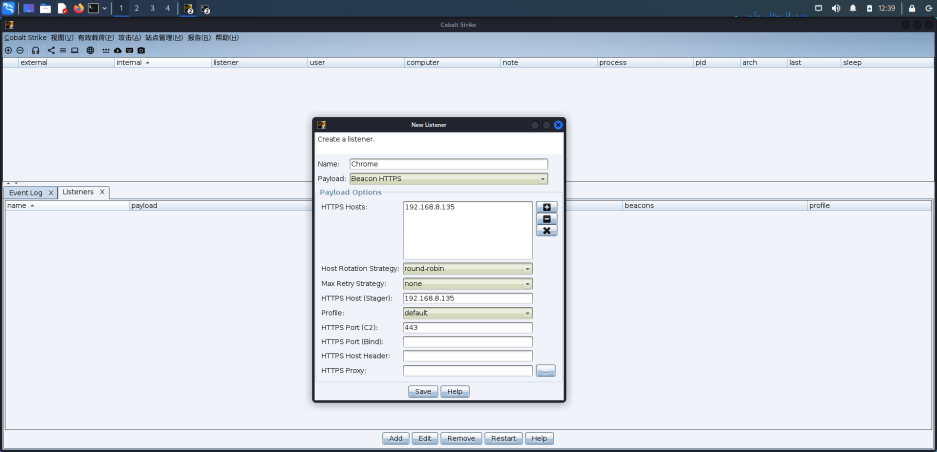Viewport: 937px width, 452px height.
Task: Click the lock screen padlock icon
Action: (912, 8)
